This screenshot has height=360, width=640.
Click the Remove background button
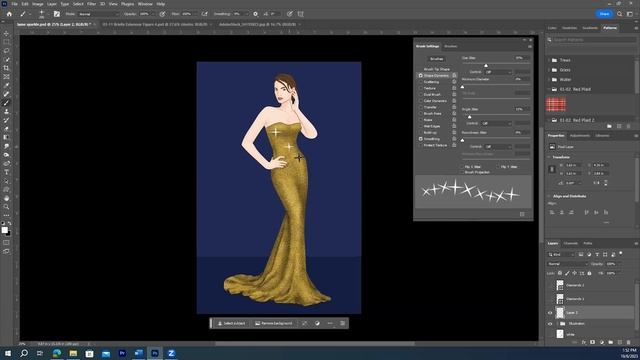point(274,323)
